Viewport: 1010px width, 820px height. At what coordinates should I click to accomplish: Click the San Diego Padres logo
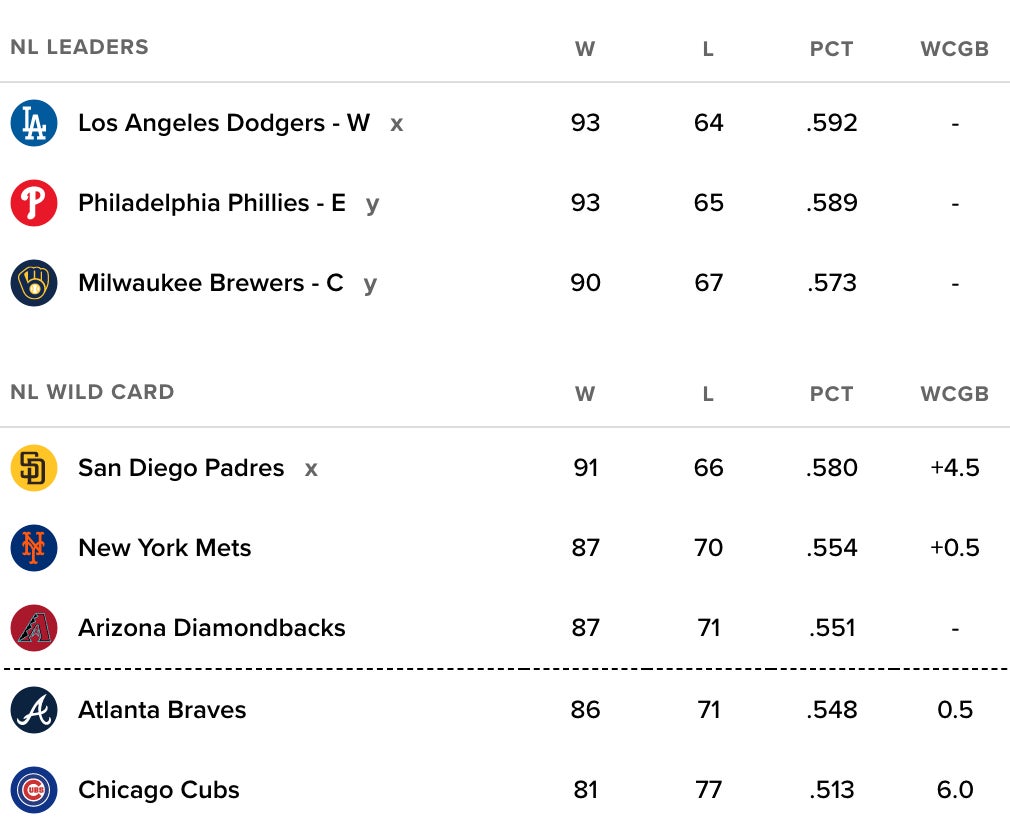(x=34, y=468)
